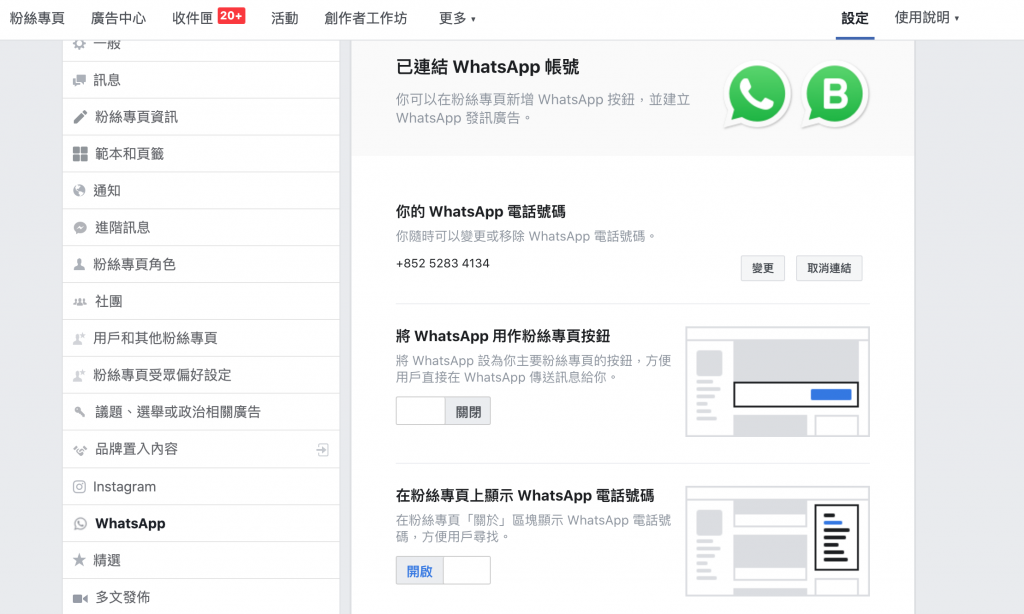Click the 取消連結 button
This screenshot has width=1024, height=614.
pyautogui.click(x=829, y=268)
